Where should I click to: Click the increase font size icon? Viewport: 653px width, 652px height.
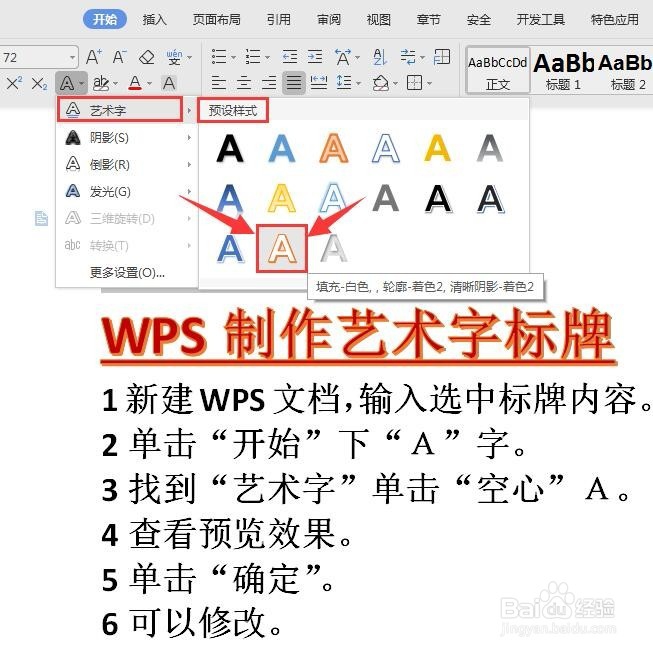click(93, 57)
